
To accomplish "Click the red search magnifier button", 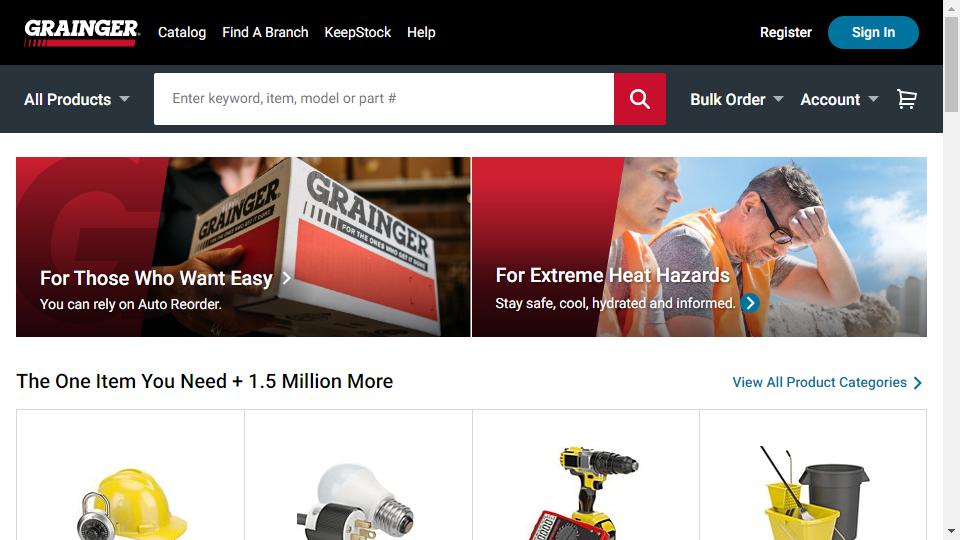I will click(x=640, y=99).
